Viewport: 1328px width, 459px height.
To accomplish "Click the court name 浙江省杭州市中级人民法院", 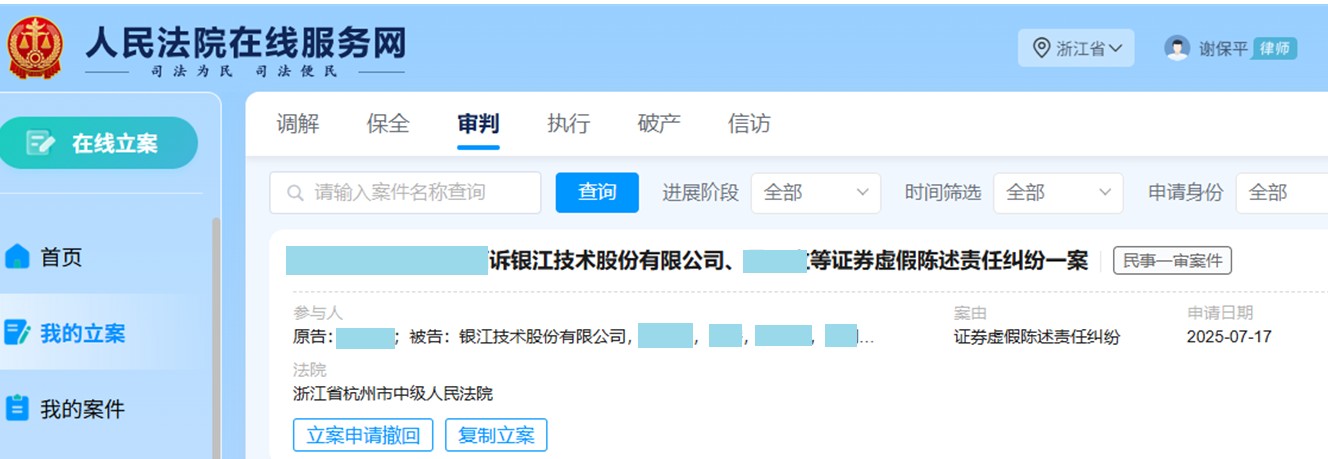I will (393, 394).
